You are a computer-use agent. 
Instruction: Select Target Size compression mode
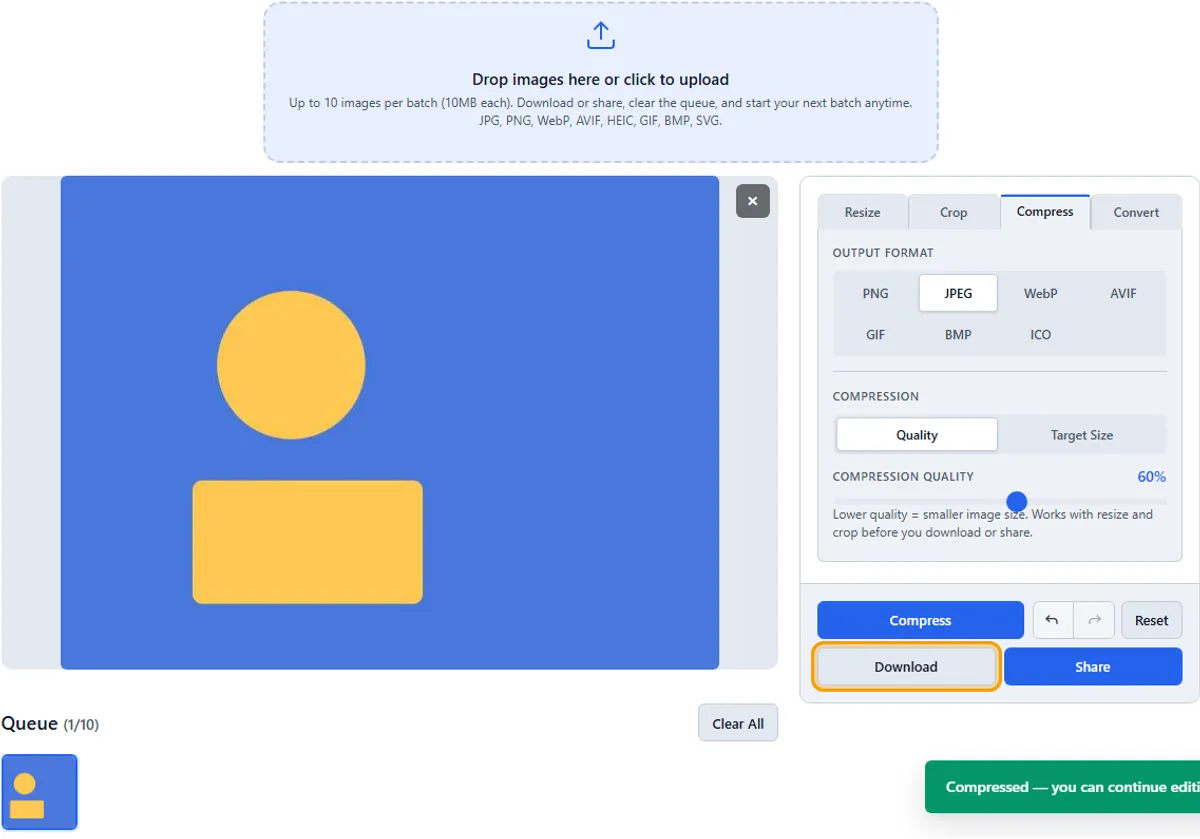click(1082, 435)
